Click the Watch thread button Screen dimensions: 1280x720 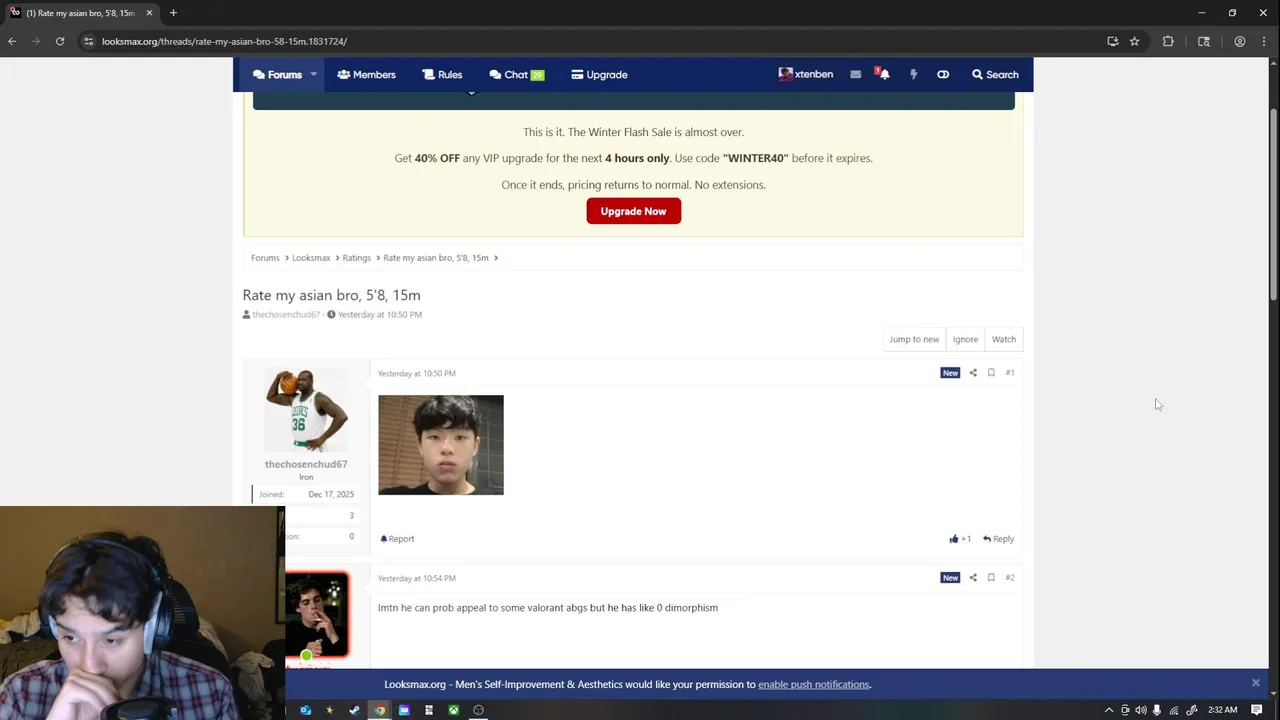(1003, 339)
